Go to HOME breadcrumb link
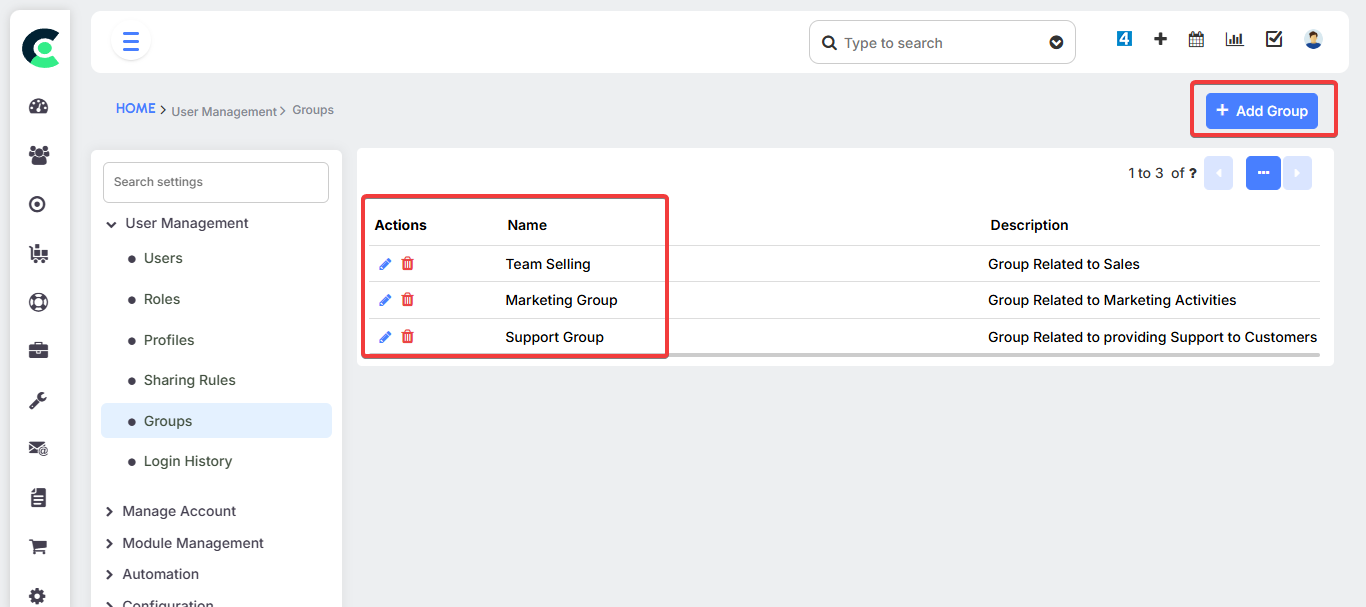1366x607 pixels. 135,109
